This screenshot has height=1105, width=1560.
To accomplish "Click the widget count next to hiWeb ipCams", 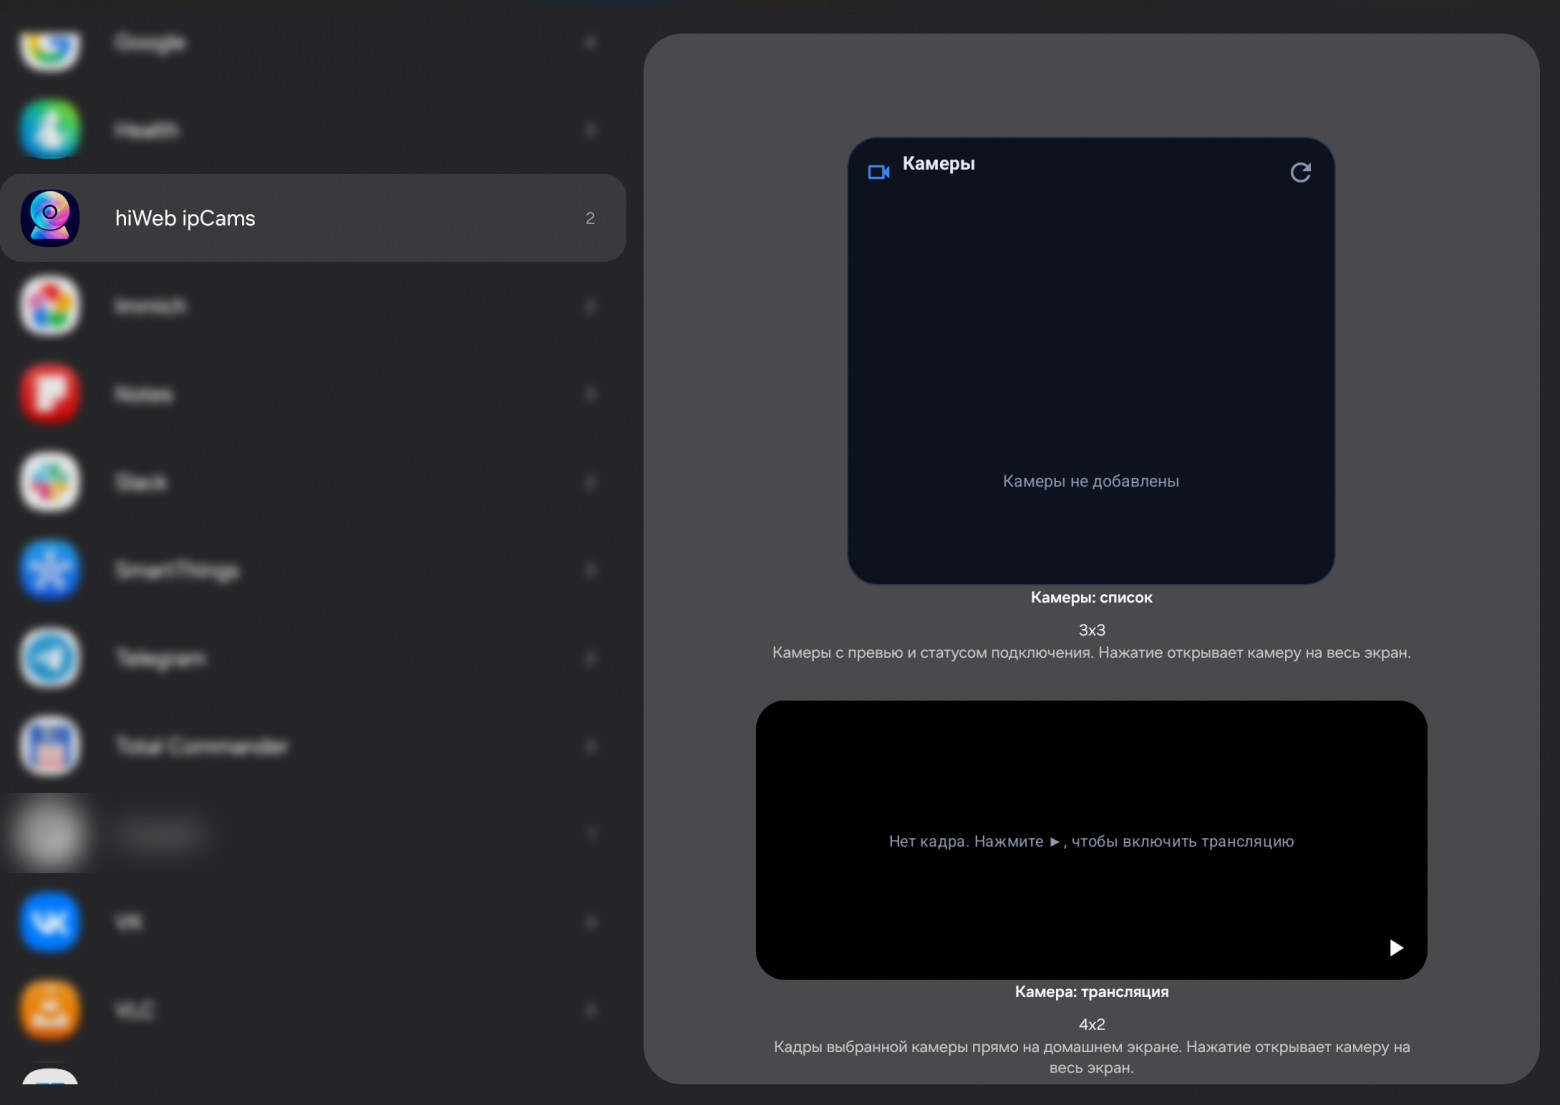I will (590, 218).
